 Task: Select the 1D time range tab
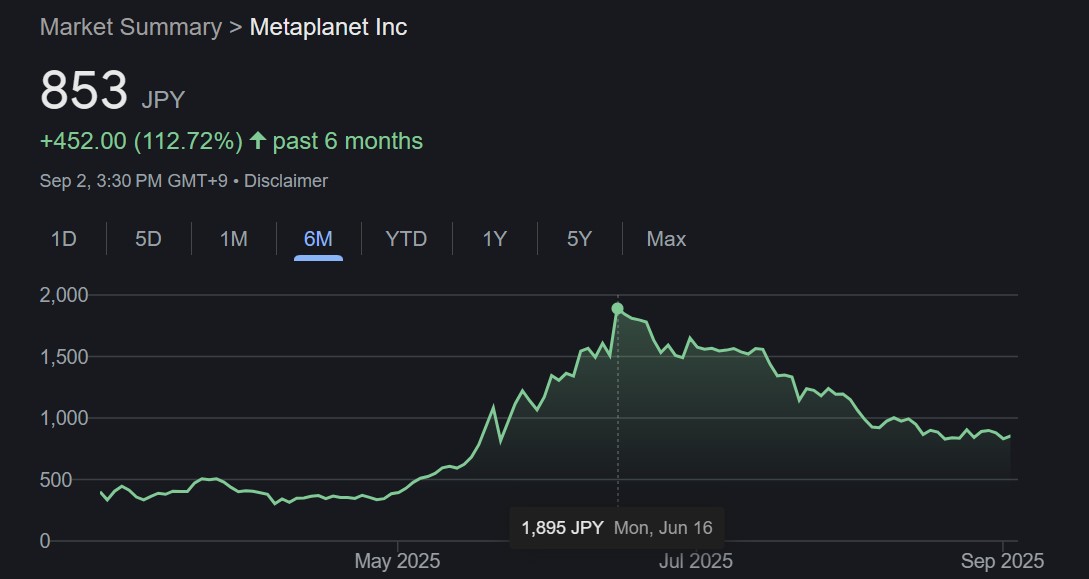[x=64, y=239]
